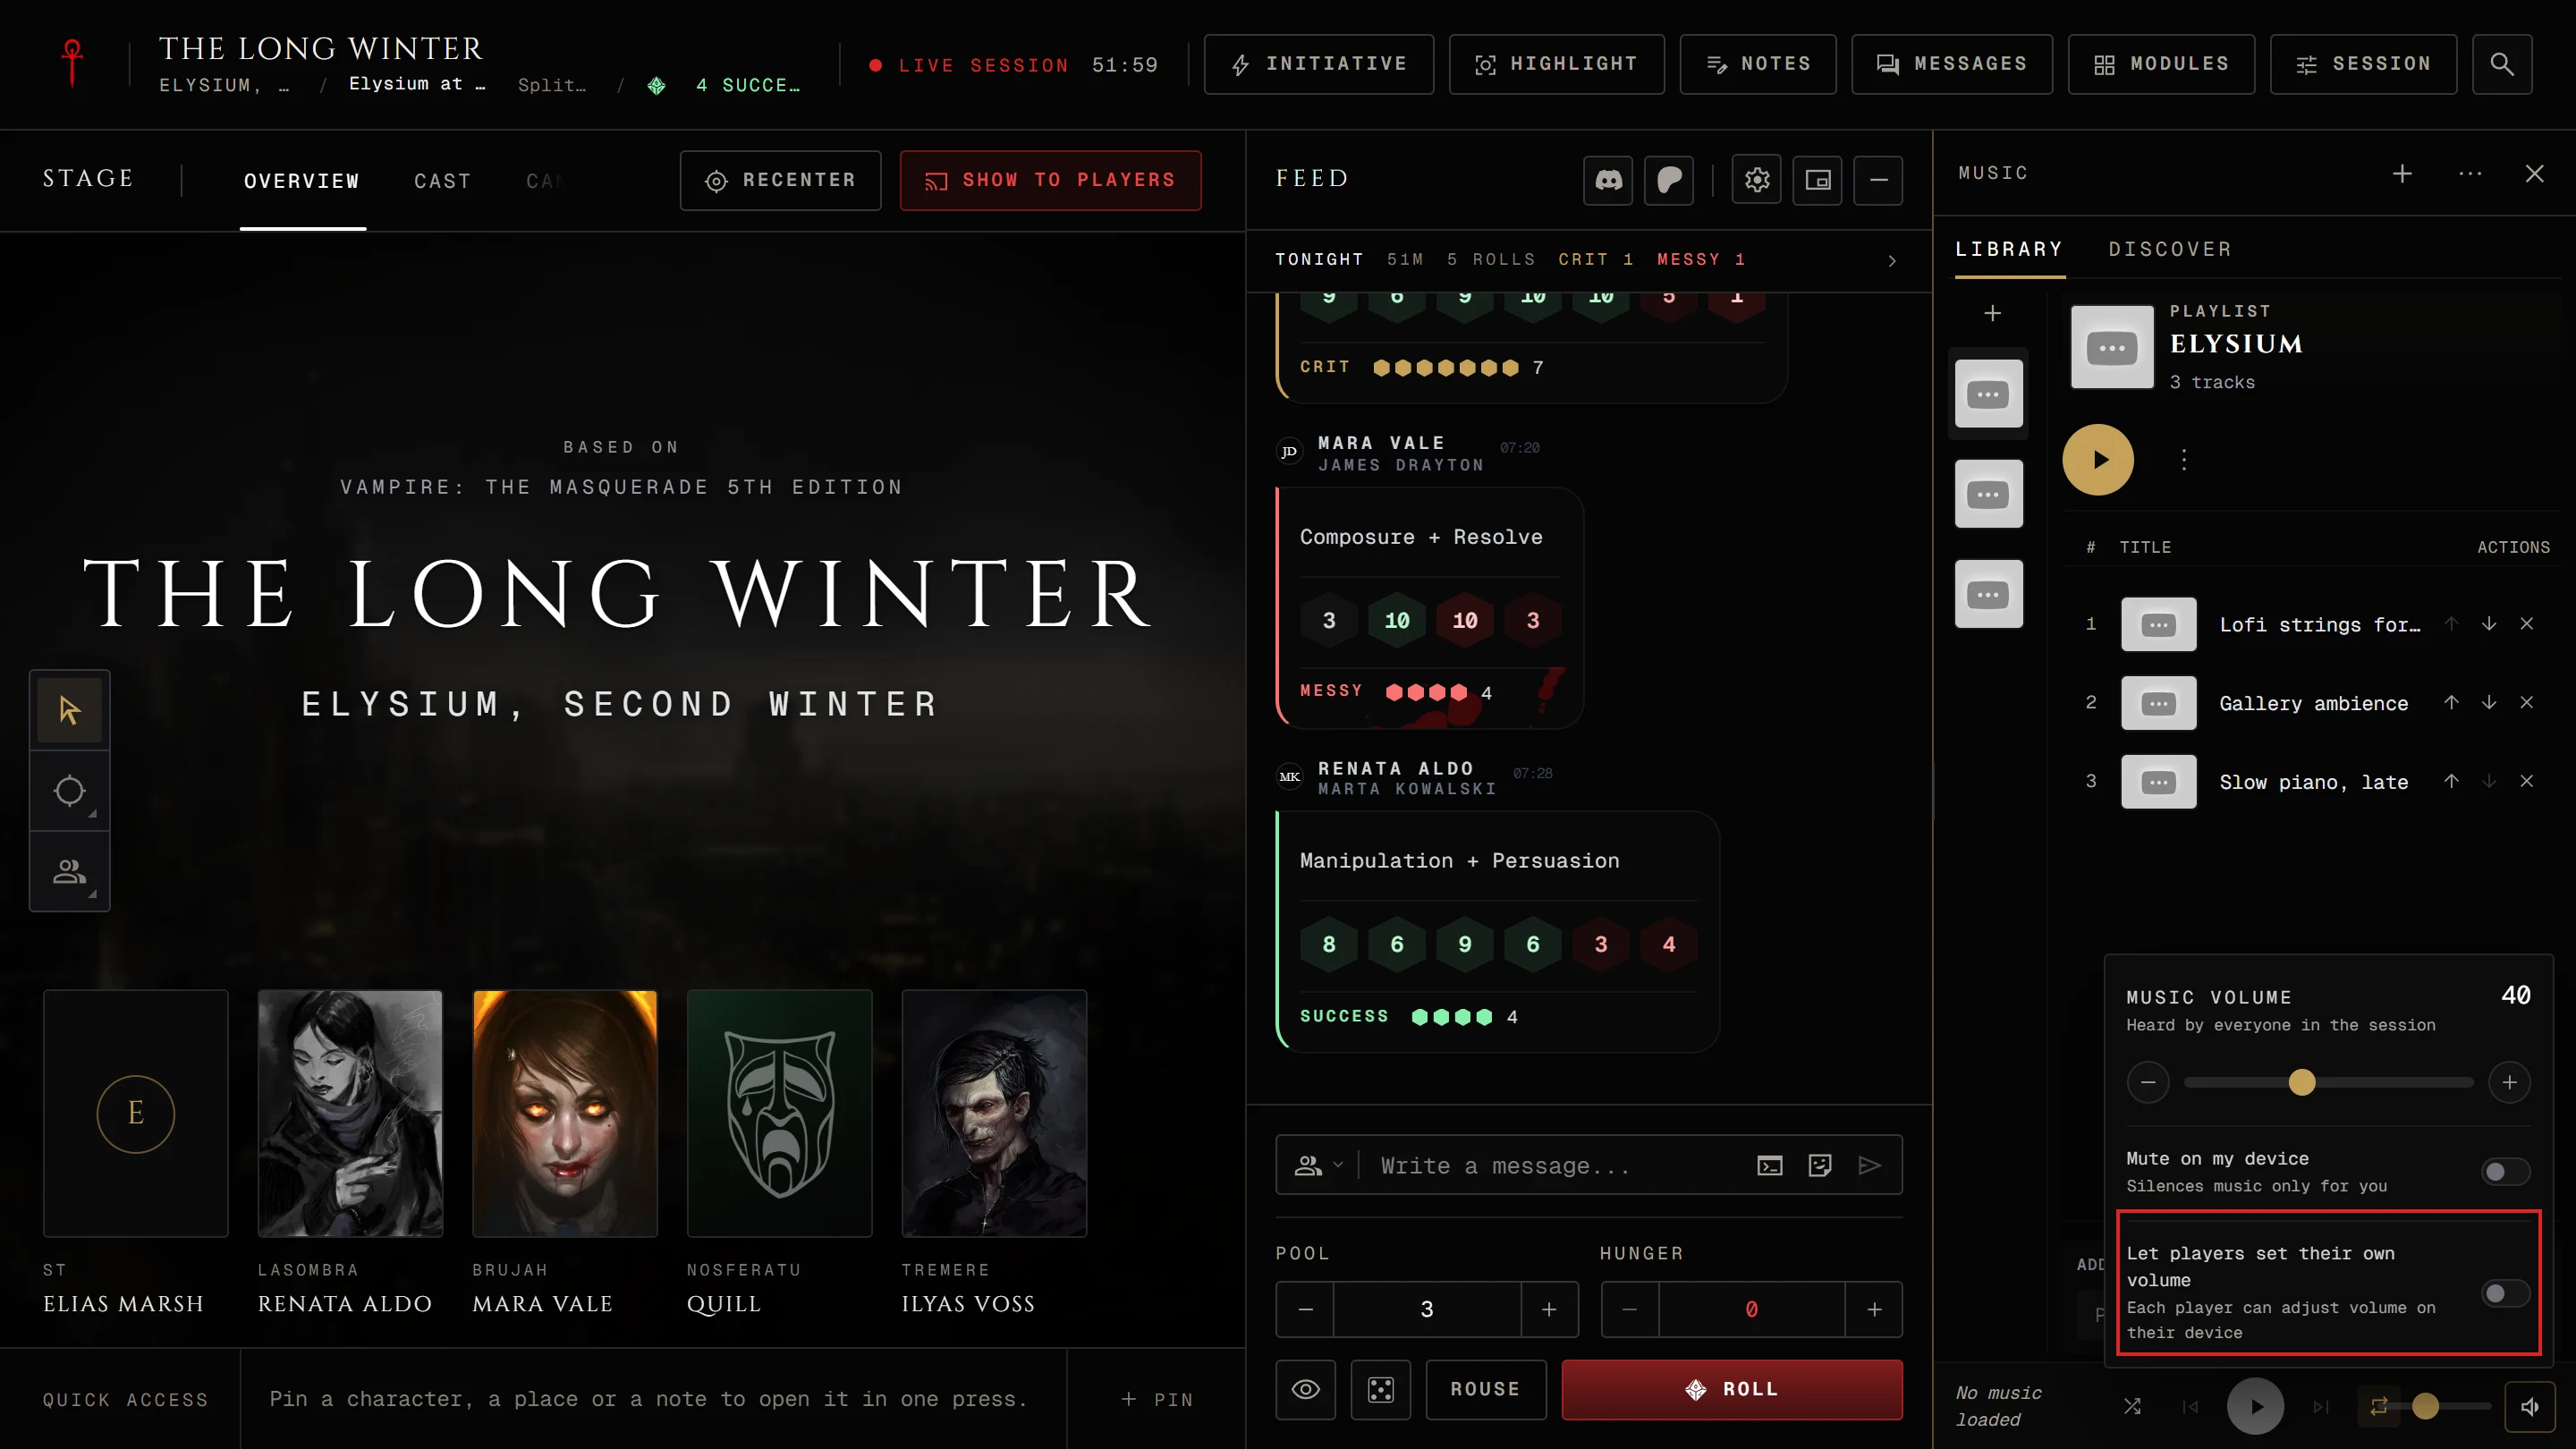
Task: Click the Rouse button
Action: (x=1485, y=1389)
